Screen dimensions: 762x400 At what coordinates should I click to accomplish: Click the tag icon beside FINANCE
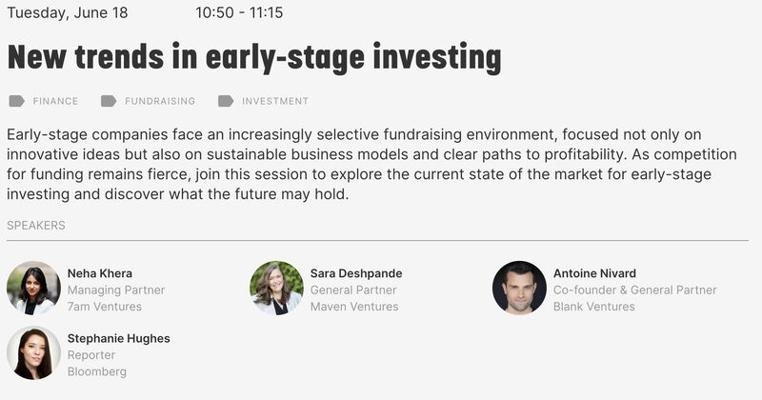(16, 101)
